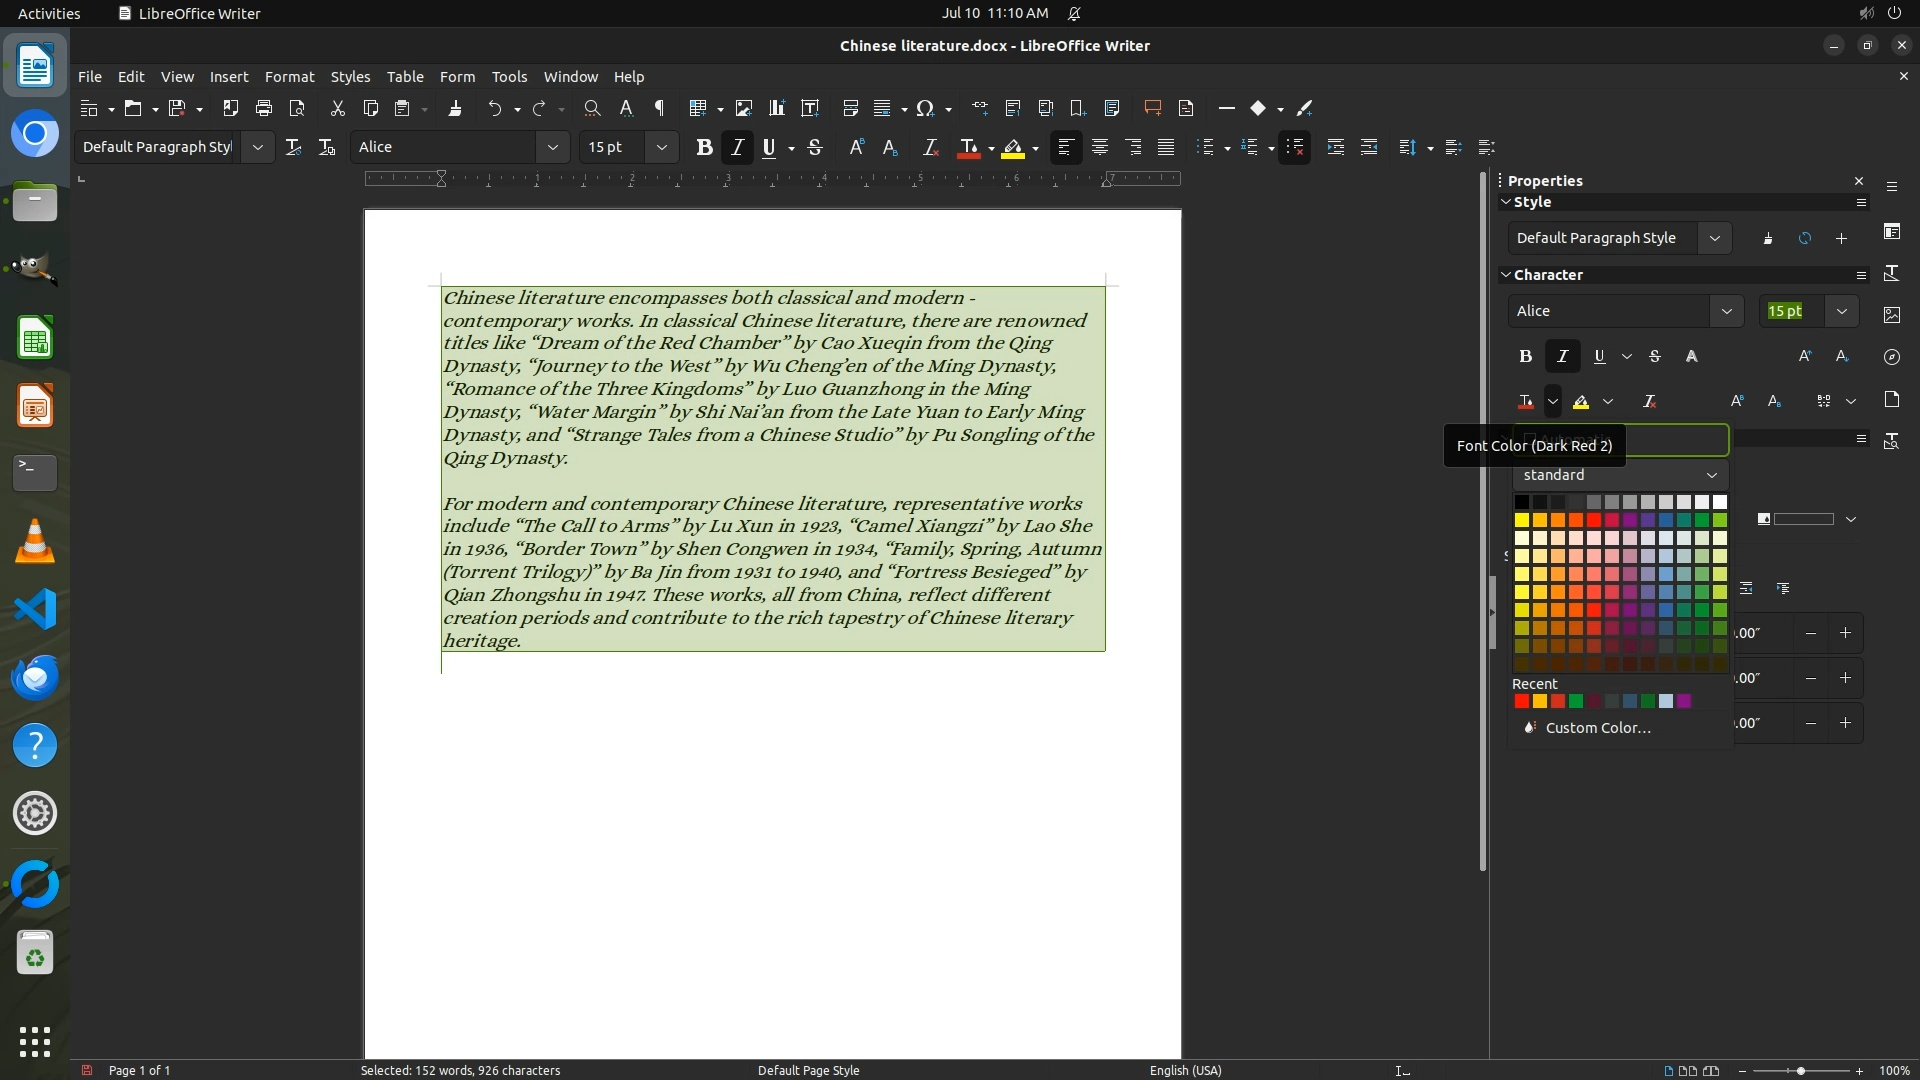Click the Clone Formatting paintbrush icon
The height and width of the screenshot is (1080, 1920).
[x=455, y=108]
